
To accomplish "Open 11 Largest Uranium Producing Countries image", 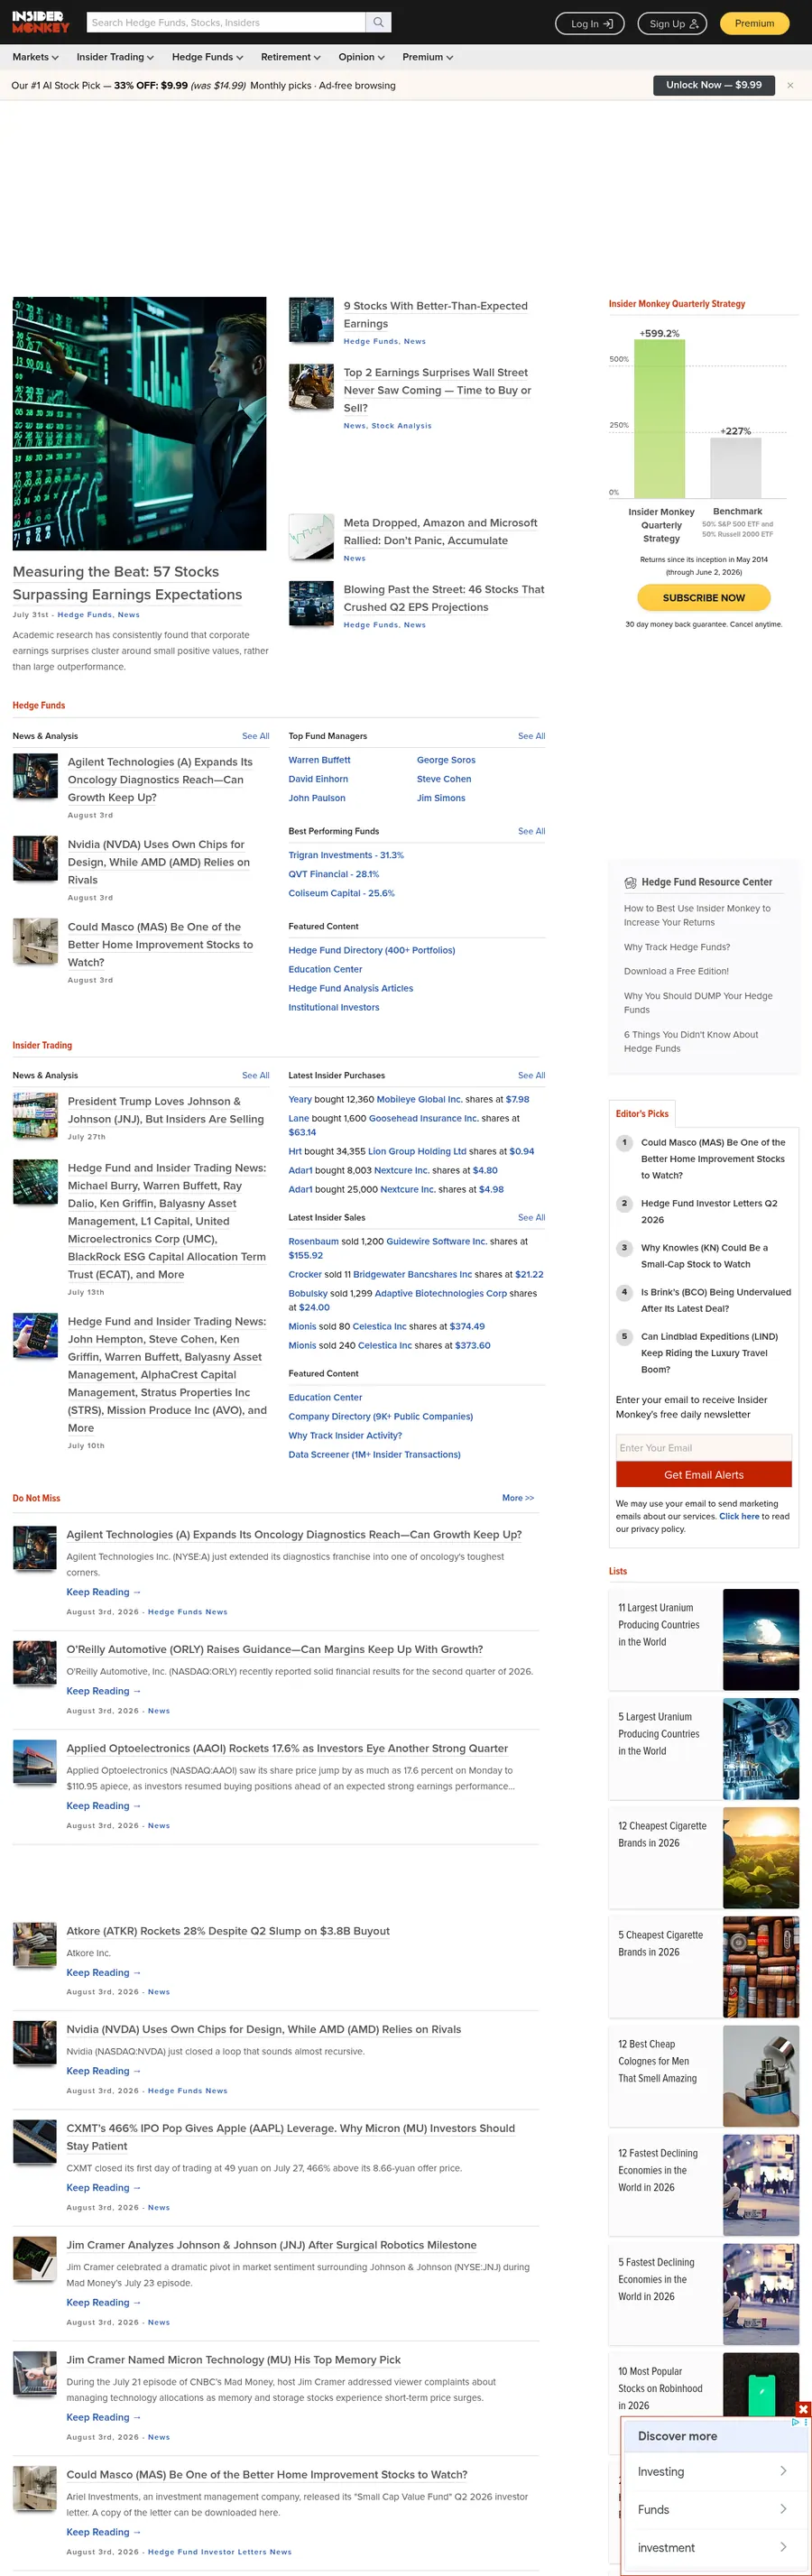I will (x=761, y=1639).
